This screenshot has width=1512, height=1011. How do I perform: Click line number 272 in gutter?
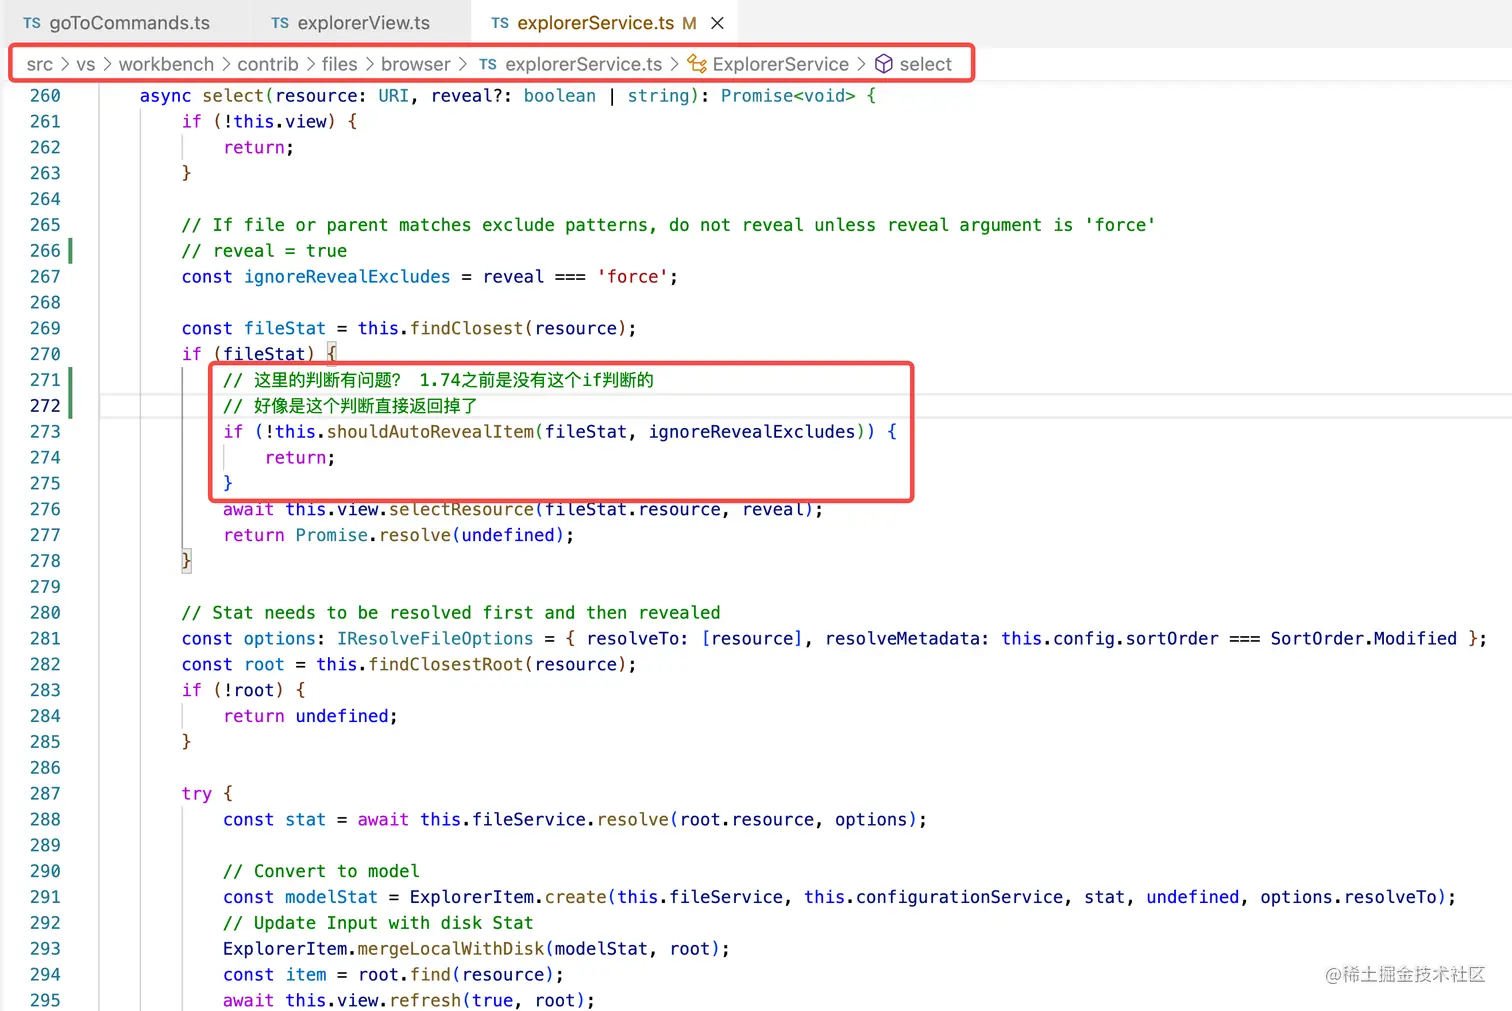point(45,406)
